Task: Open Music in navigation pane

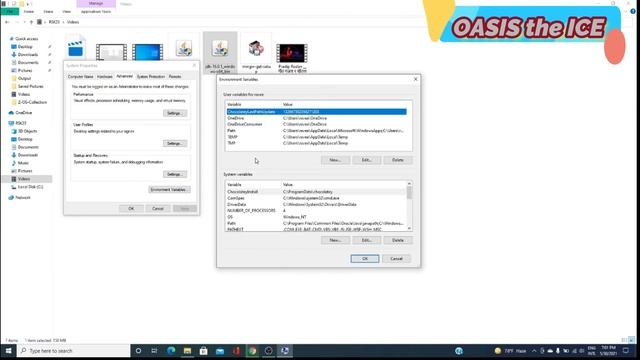Action: click(x=23, y=163)
